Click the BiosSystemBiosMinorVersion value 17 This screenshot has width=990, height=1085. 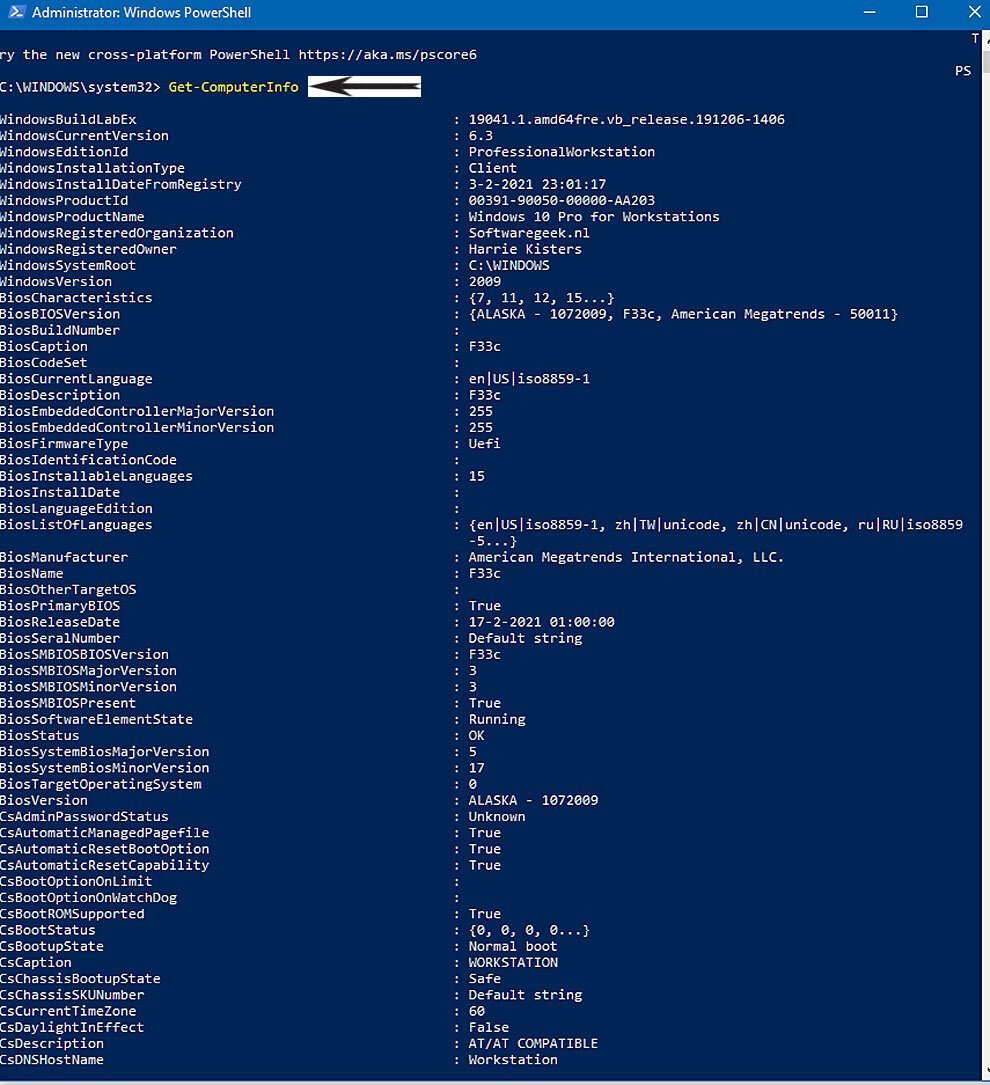pyautogui.click(x=477, y=768)
